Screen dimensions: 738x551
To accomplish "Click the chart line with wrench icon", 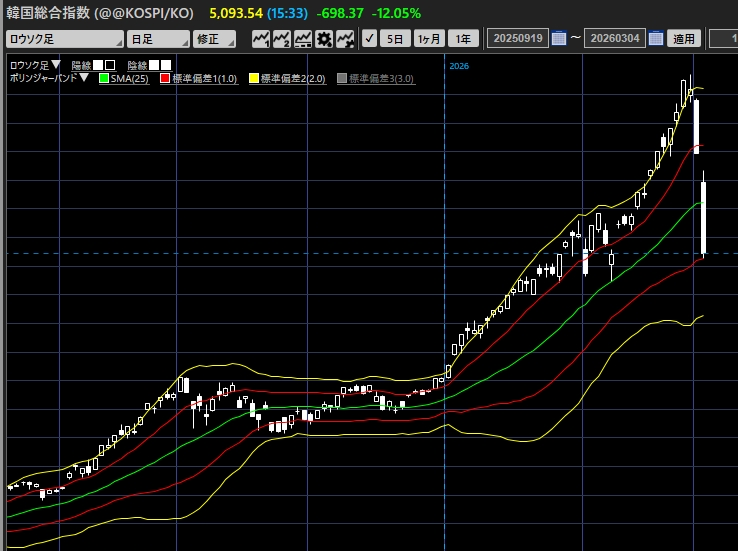I will (x=345, y=39).
